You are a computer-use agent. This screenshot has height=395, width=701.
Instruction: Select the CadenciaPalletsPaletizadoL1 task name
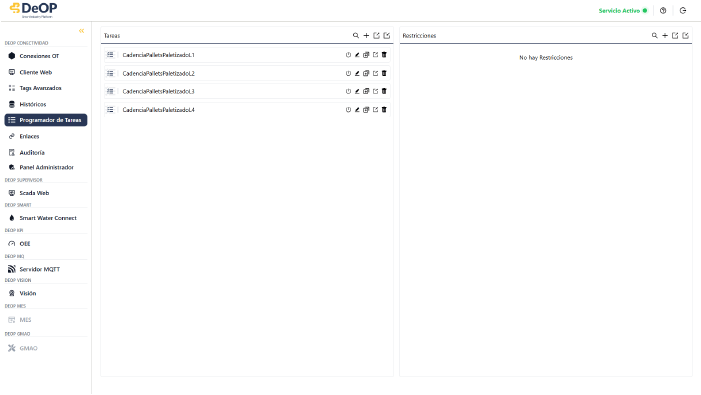point(159,55)
